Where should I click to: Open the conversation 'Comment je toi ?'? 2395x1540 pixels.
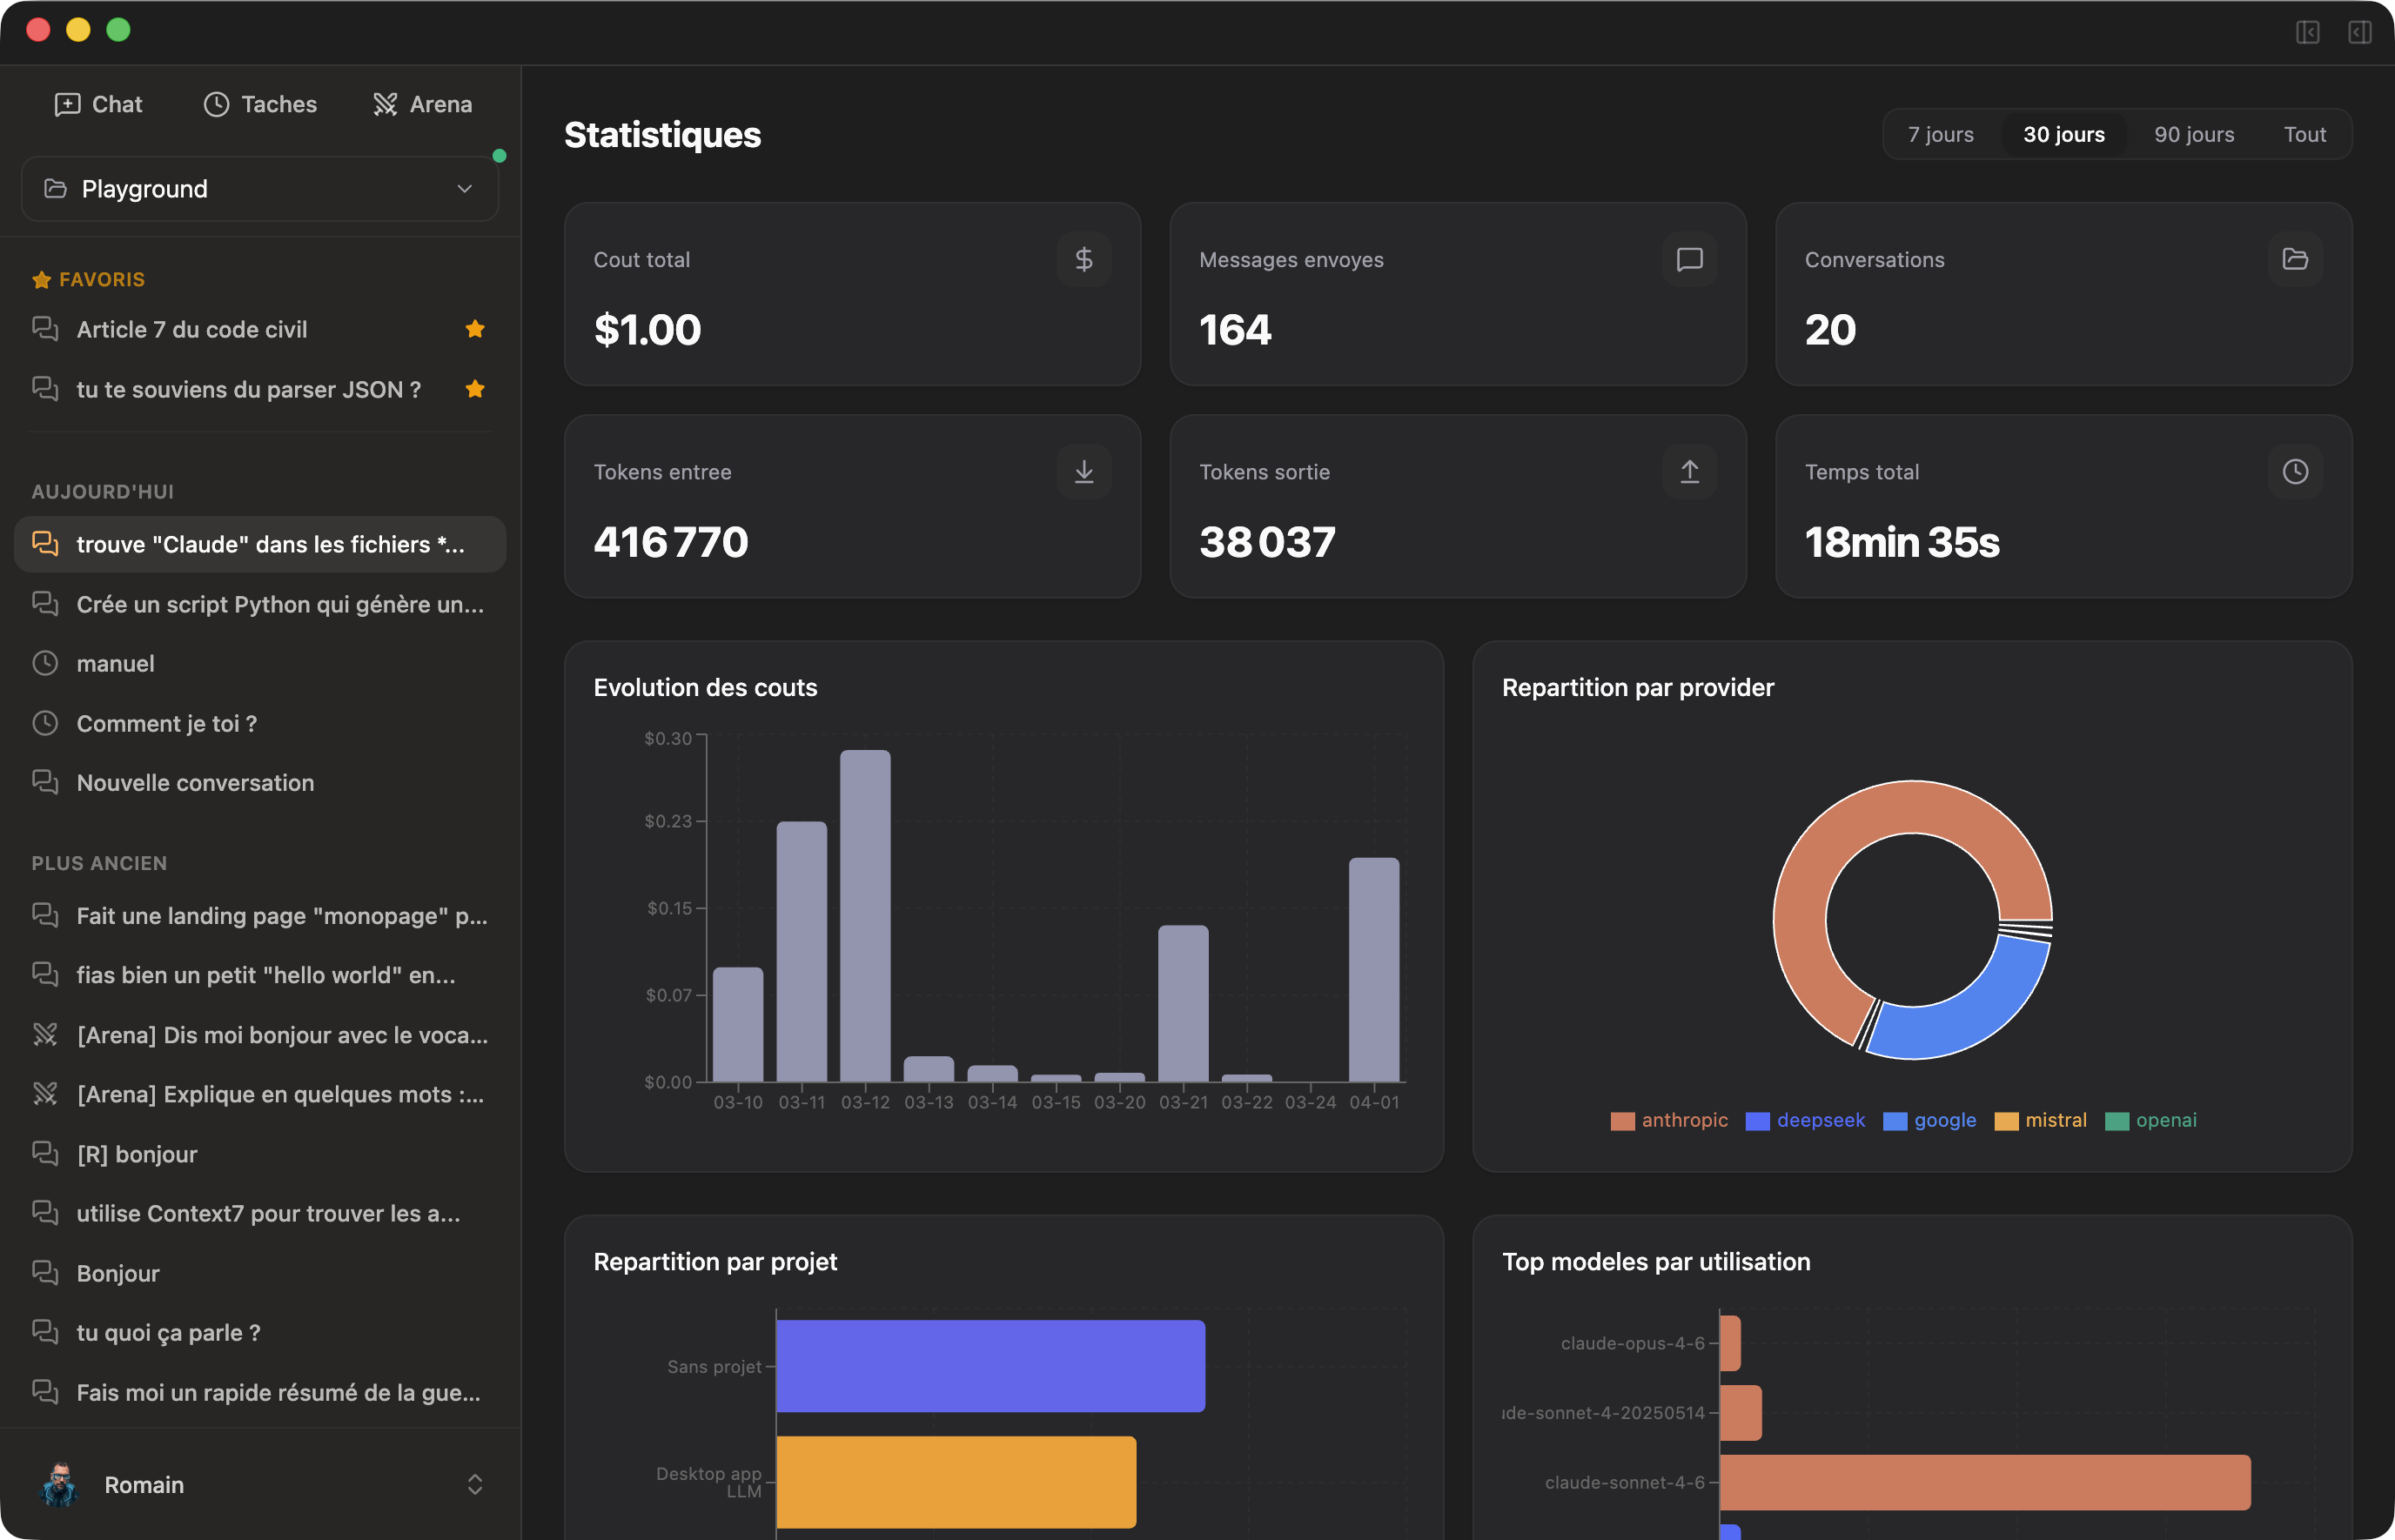166,723
